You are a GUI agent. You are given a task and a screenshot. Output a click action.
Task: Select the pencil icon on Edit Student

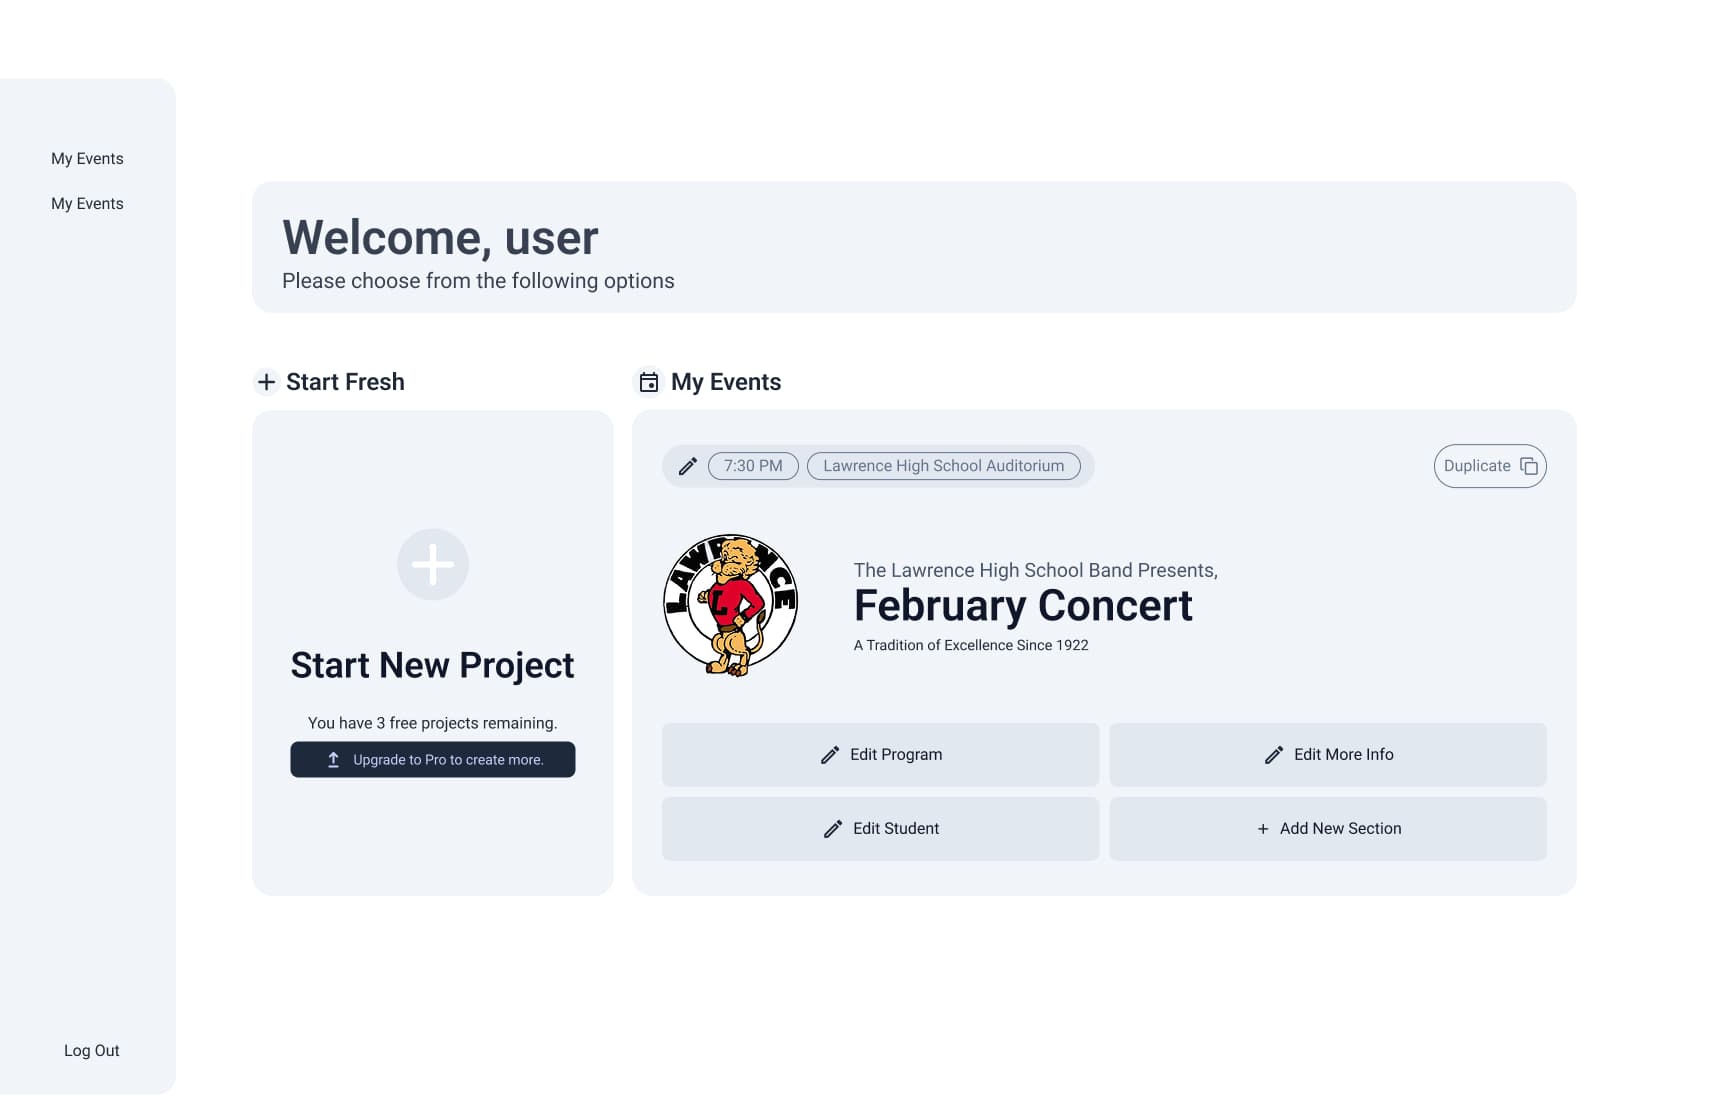coord(831,829)
